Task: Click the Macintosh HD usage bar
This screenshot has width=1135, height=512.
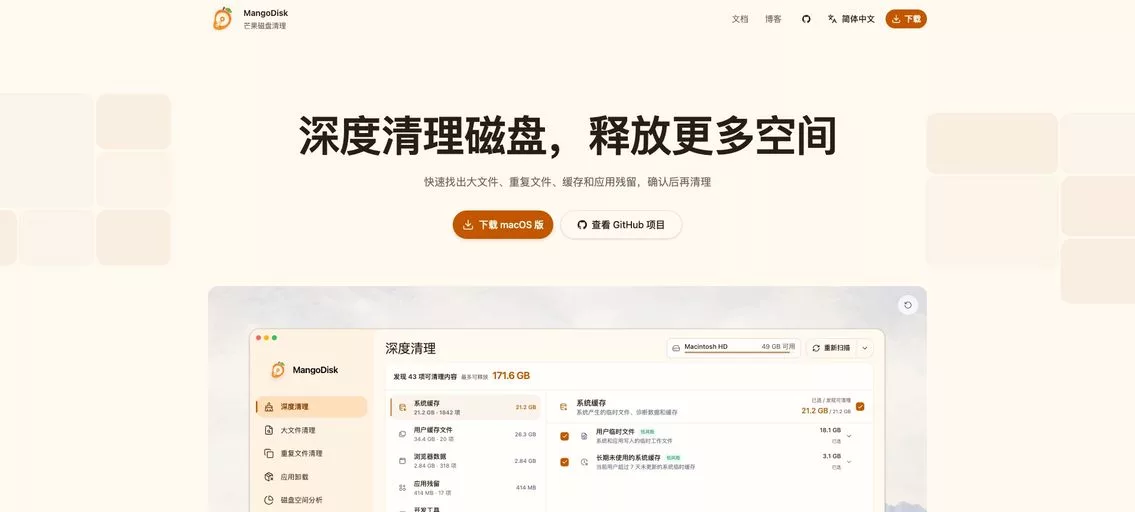Action: [x=739, y=353]
